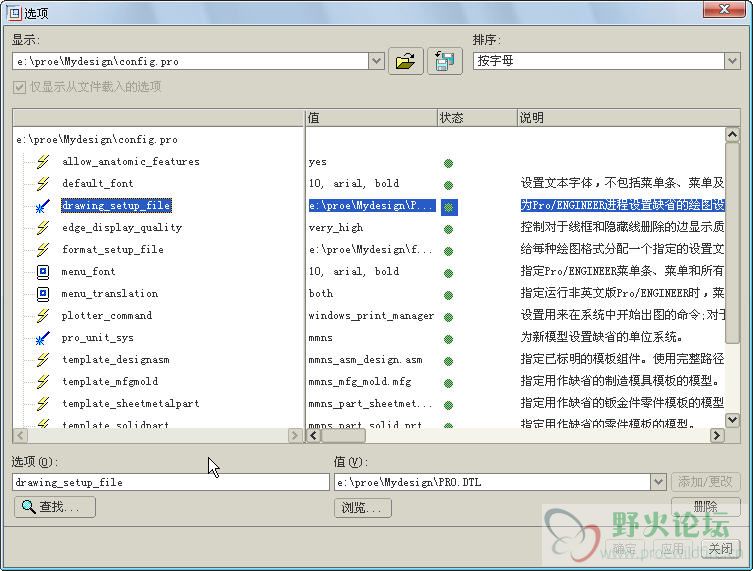Click the screen icon beside menu_translation

tap(43, 293)
